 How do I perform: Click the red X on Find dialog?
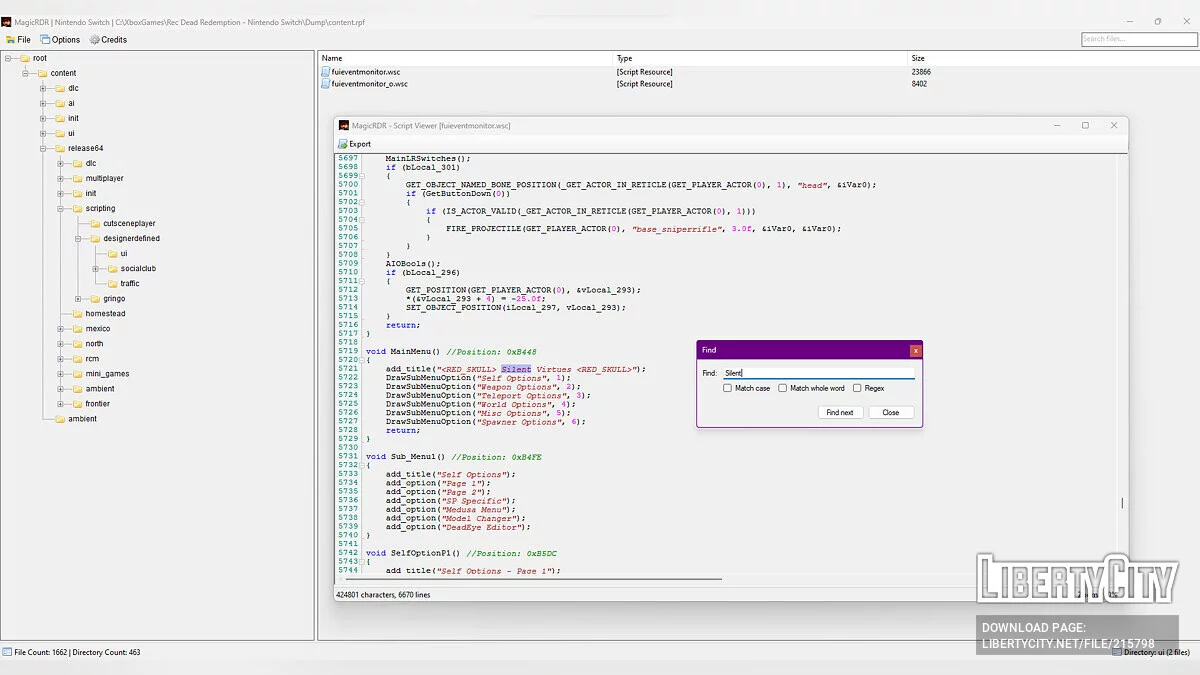(915, 351)
